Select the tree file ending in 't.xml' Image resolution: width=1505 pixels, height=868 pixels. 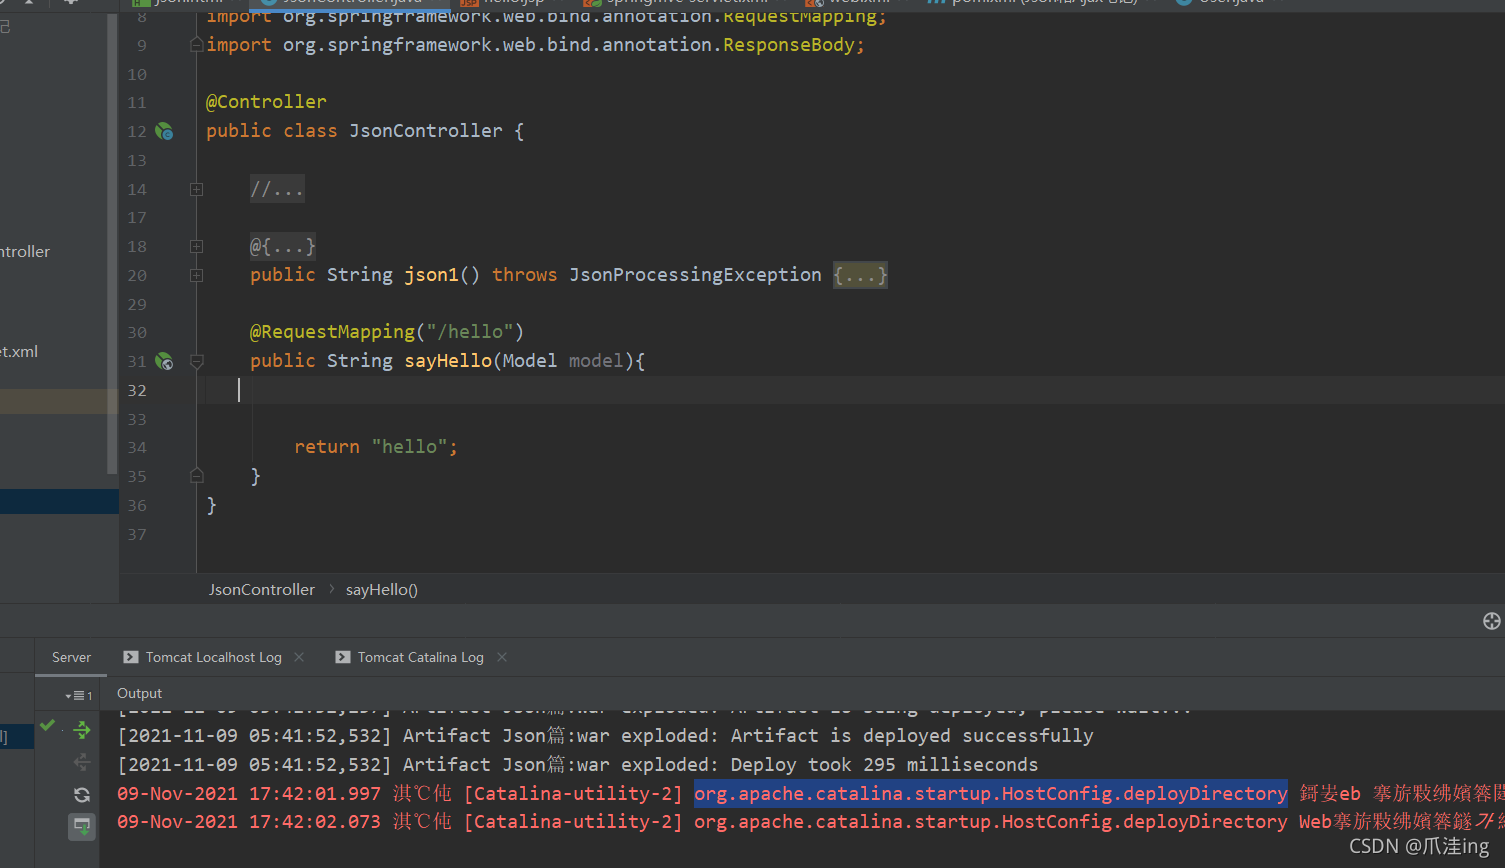click(x=19, y=352)
